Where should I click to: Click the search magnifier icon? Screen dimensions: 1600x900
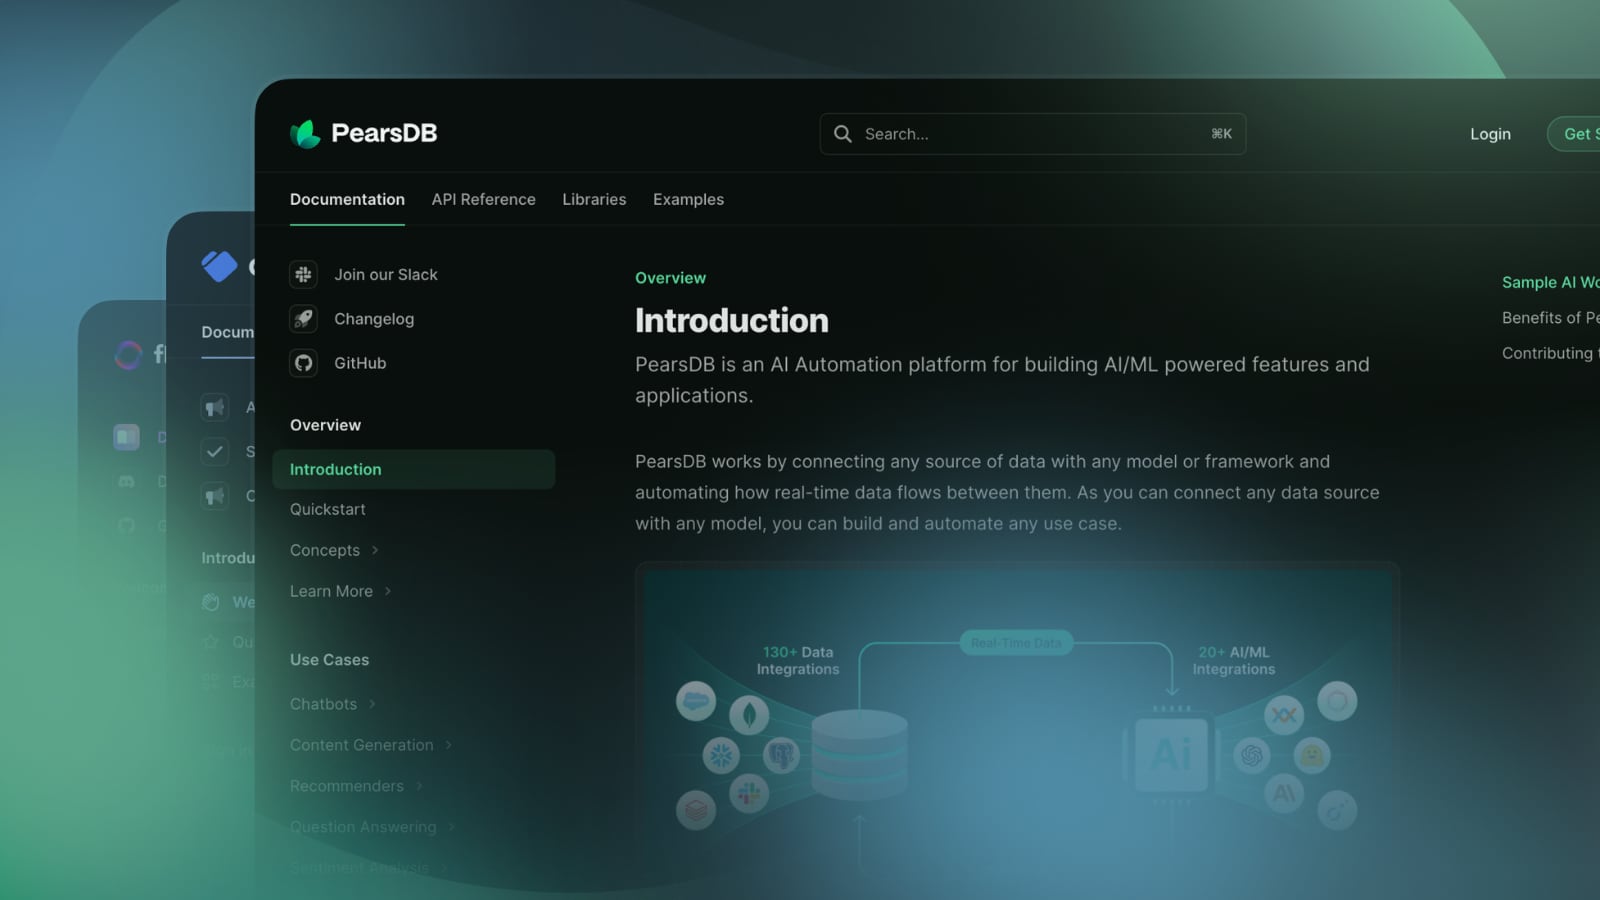843,134
